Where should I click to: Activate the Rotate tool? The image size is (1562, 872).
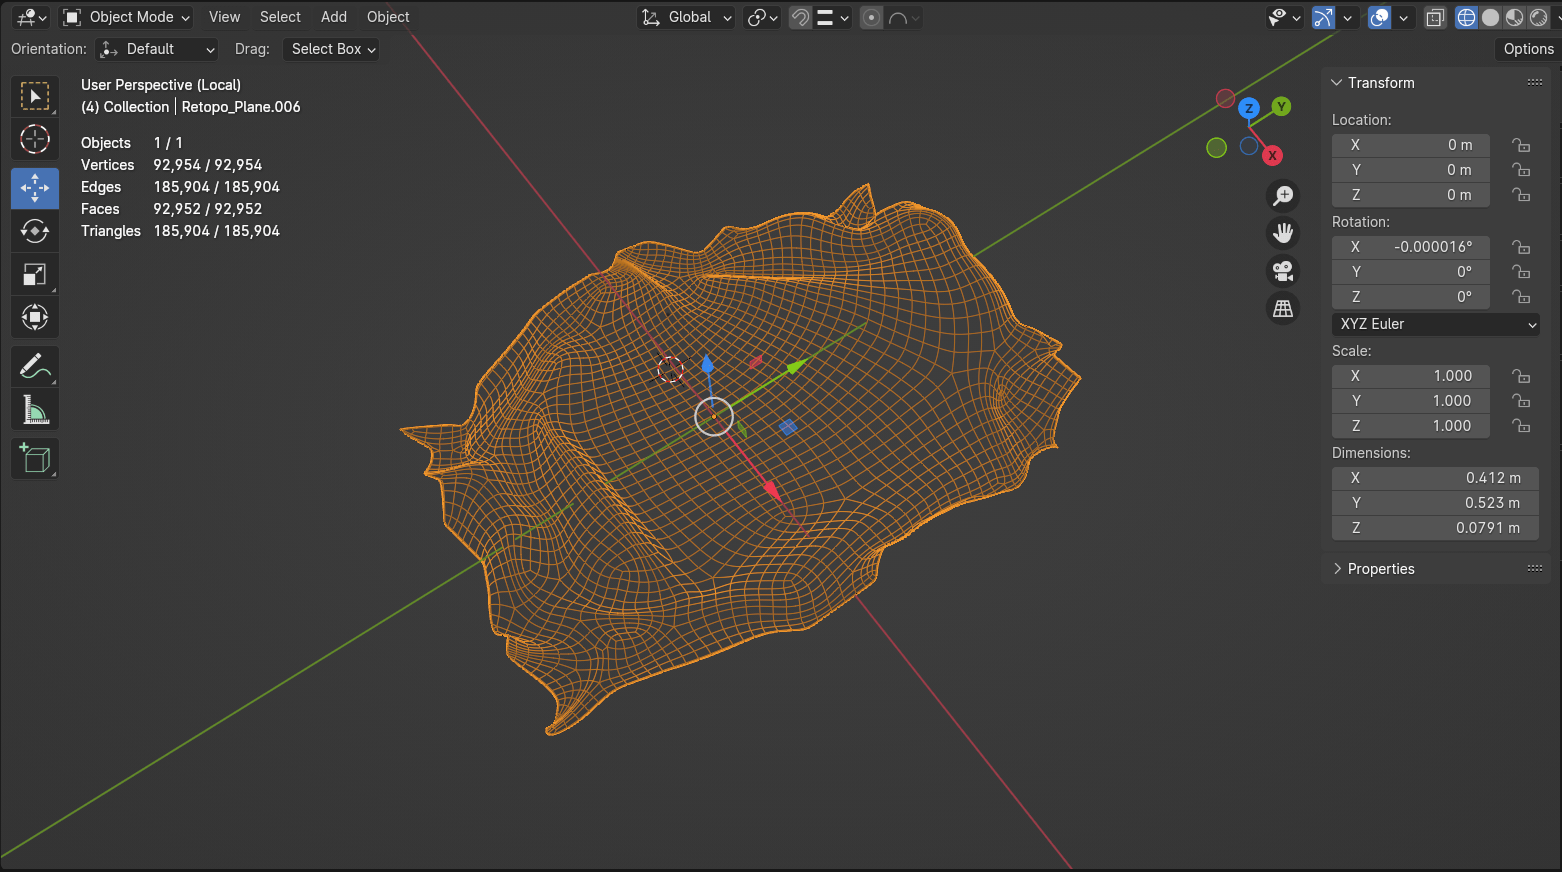[x=35, y=231]
